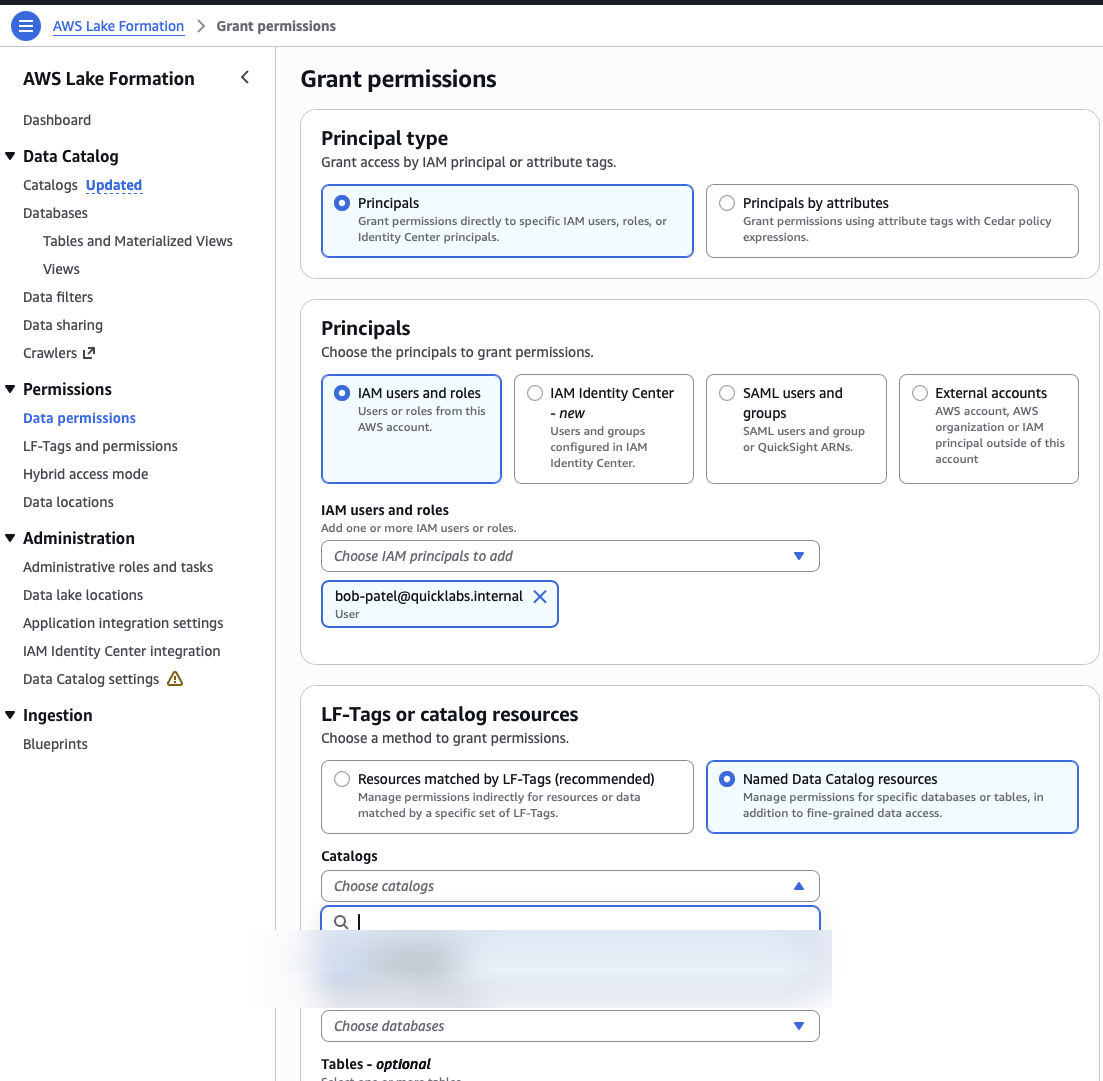Collapse the Ingestion section
Image resolution: width=1103 pixels, height=1081 pixels.
[x=10, y=715]
